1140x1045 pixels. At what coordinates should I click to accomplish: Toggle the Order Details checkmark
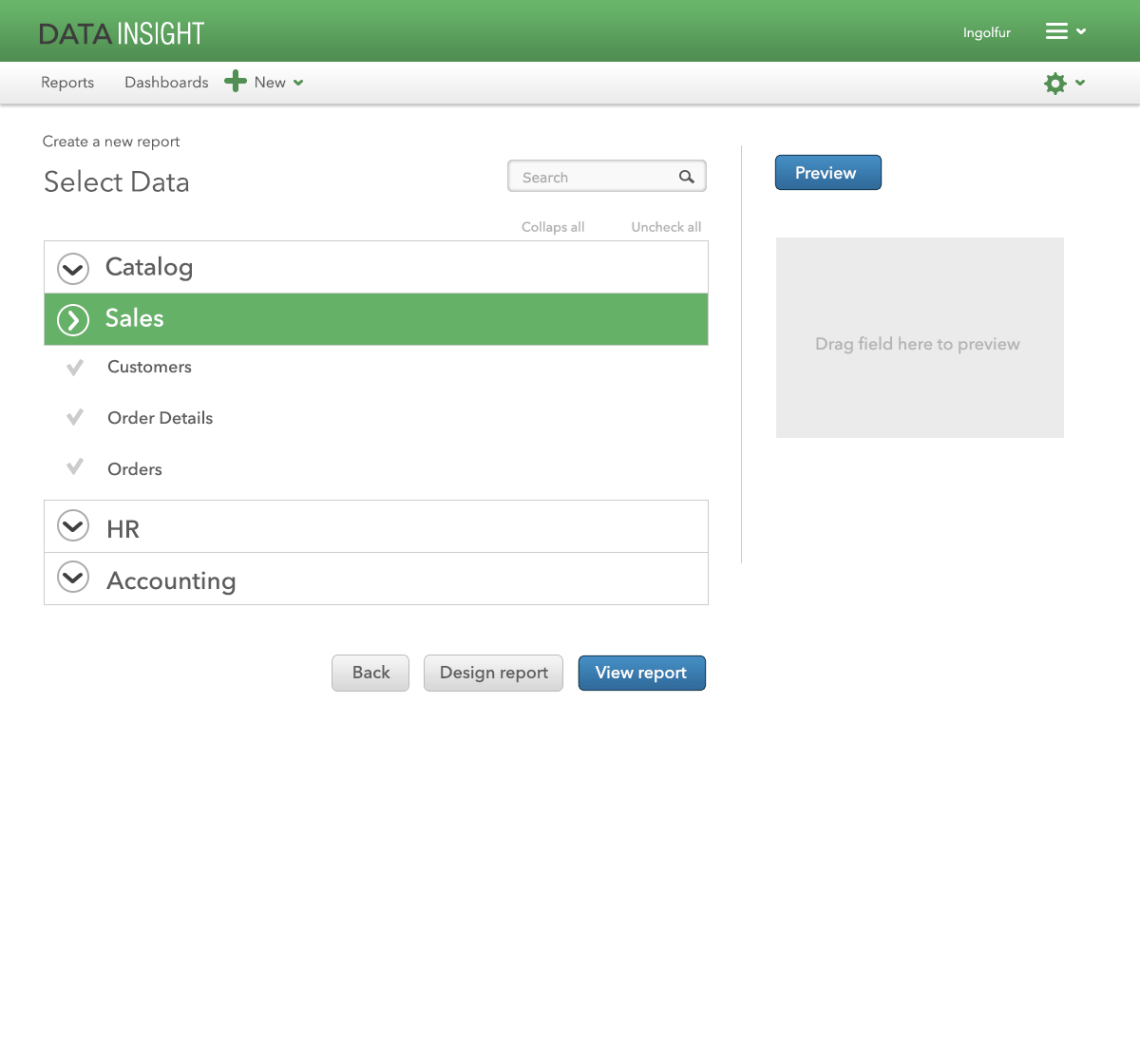tap(74, 417)
